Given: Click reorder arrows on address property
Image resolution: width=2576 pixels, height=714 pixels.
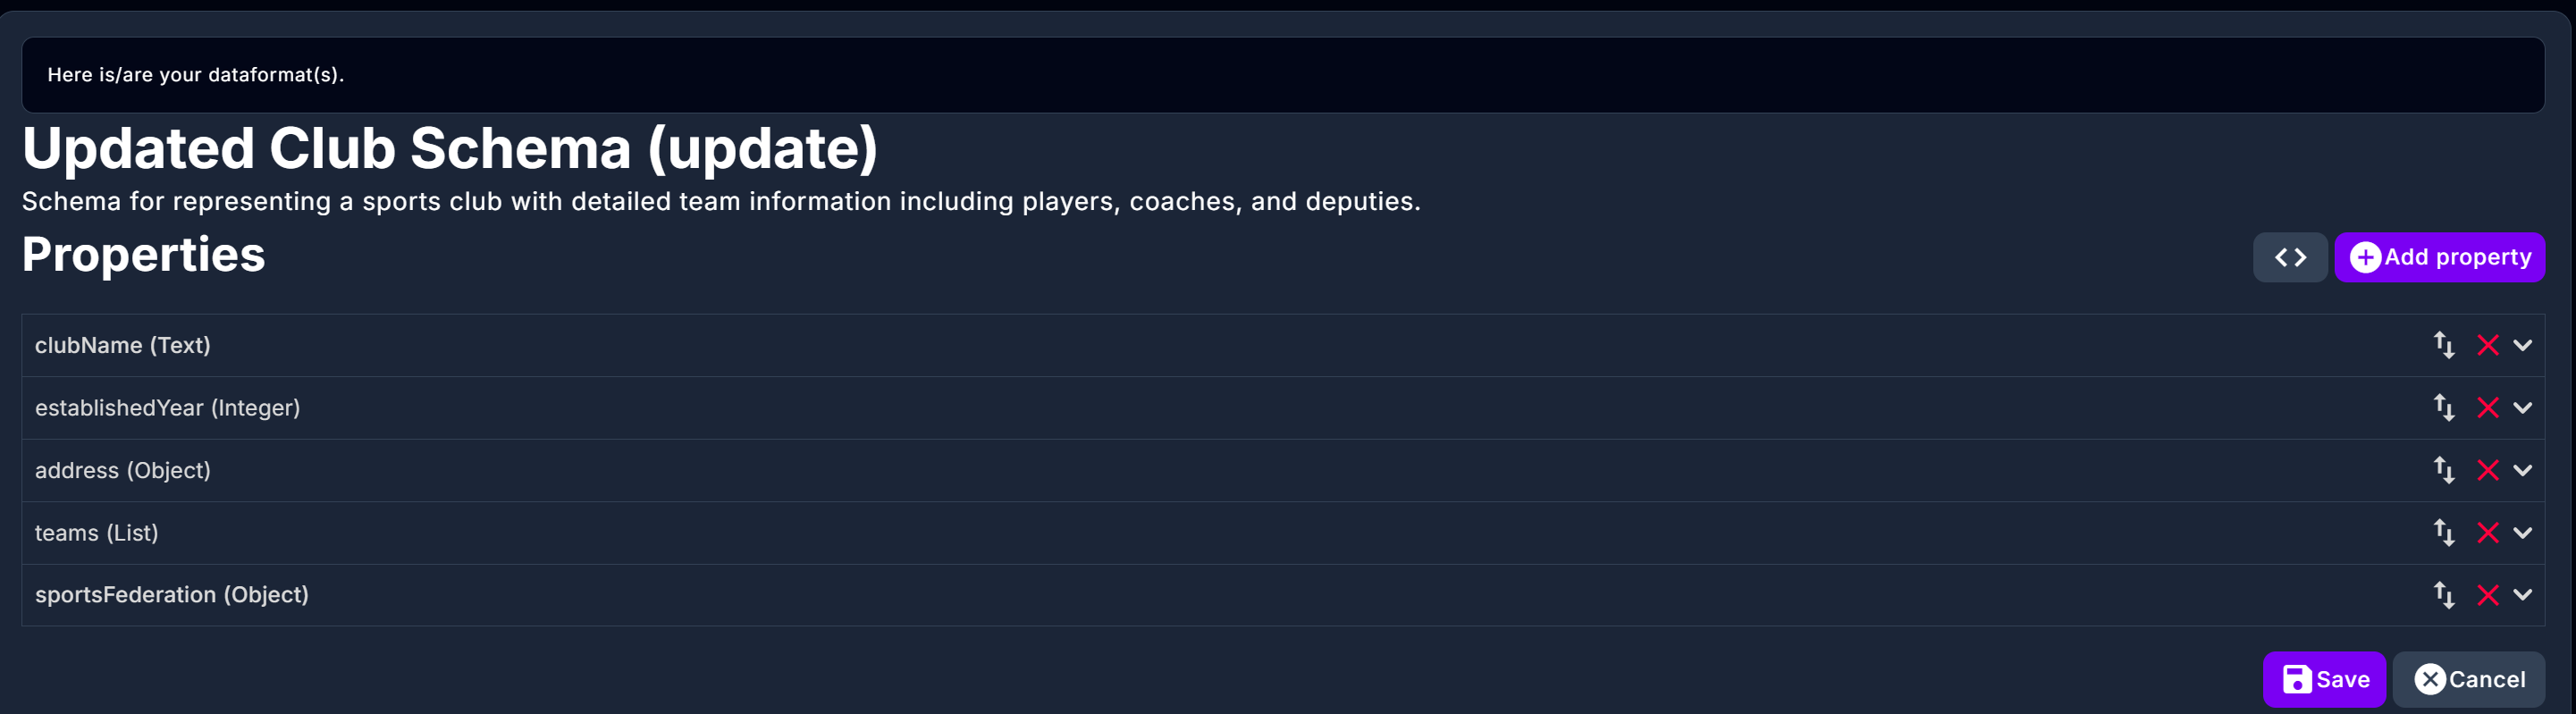Looking at the screenshot, I should (x=2443, y=470).
